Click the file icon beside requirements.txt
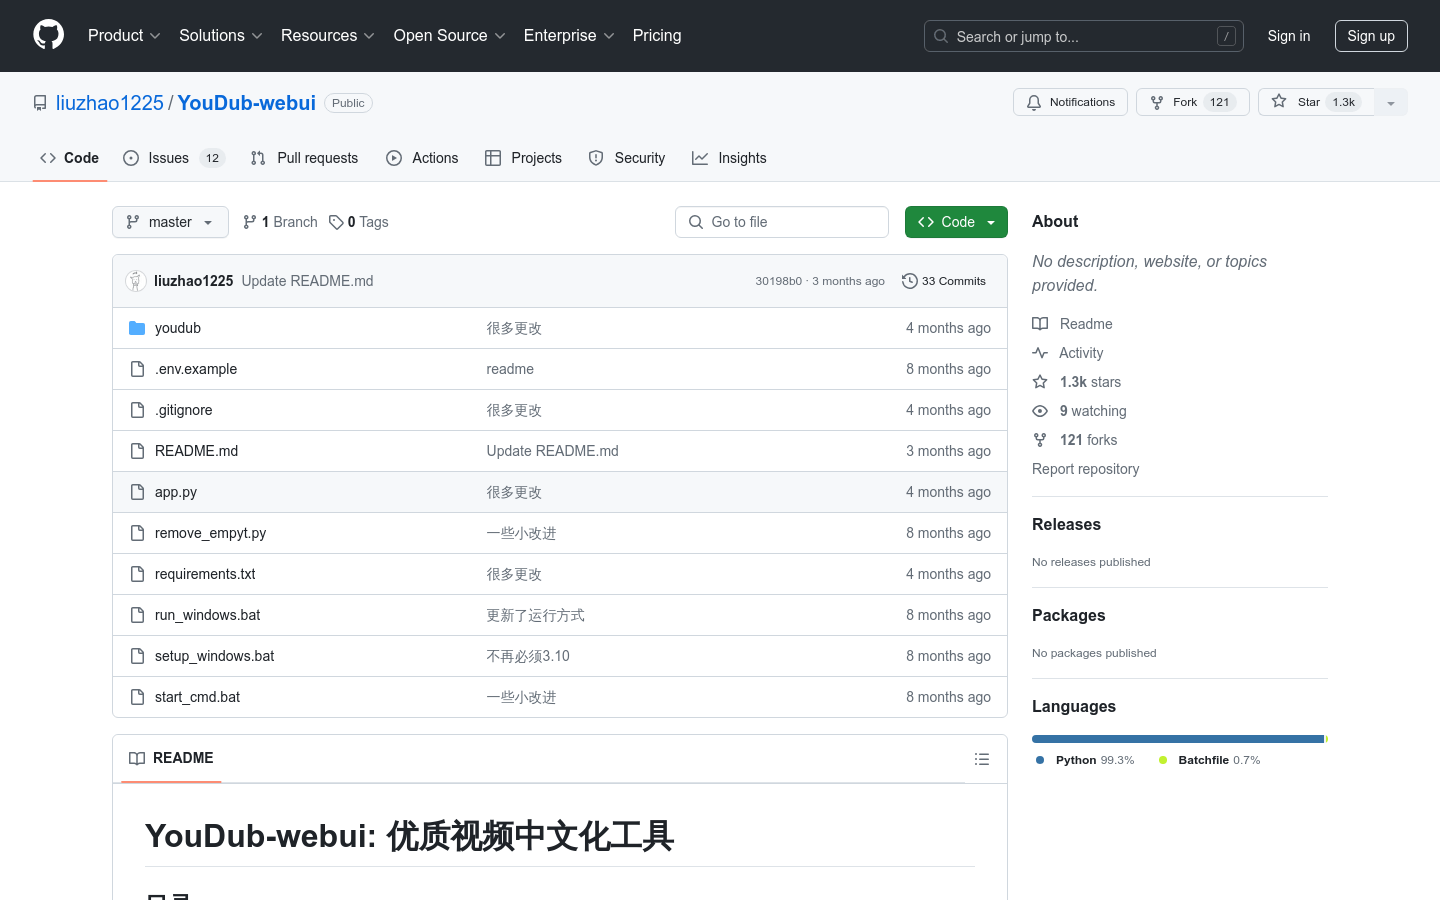Screen dimensions: 1440x900 137,574
